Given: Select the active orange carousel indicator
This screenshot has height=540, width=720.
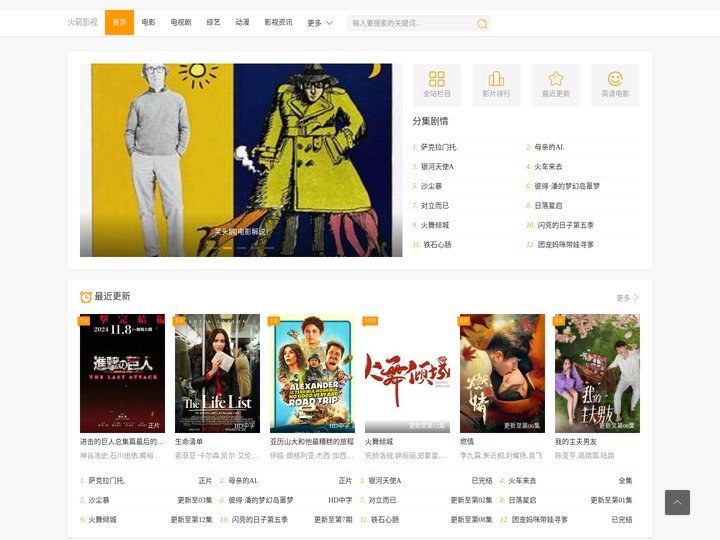Looking at the screenshot, I should (x=227, y=248).
